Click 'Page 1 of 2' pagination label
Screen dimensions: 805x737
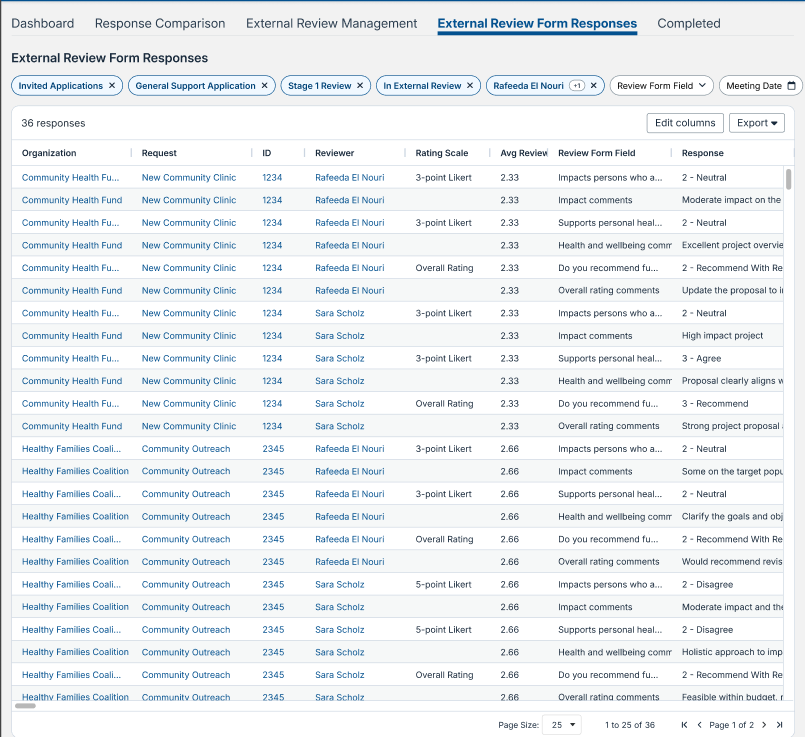[x=732, y=725]
